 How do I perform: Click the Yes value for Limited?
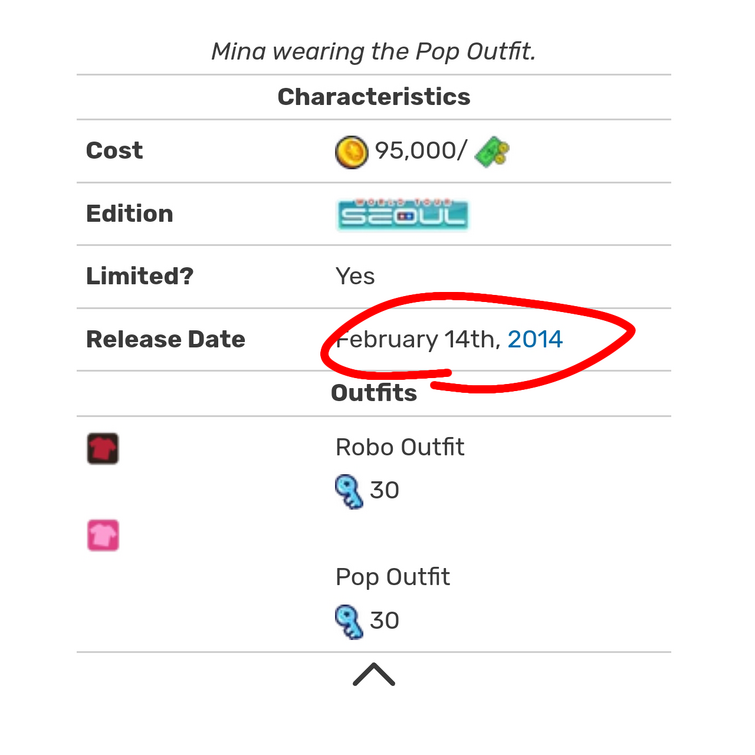coord(355,276)
